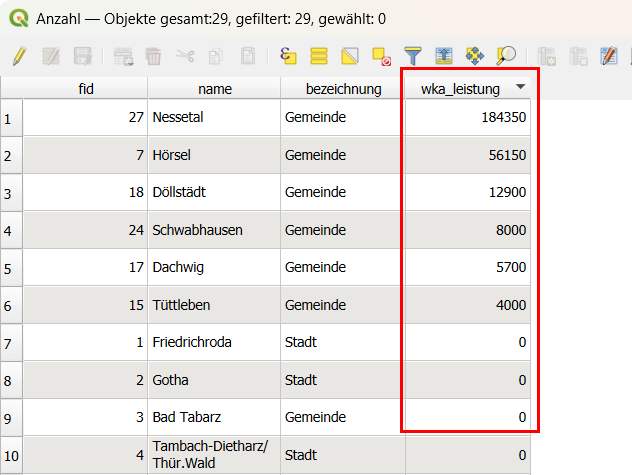Select row header number 5

click(x=11, y=268)
